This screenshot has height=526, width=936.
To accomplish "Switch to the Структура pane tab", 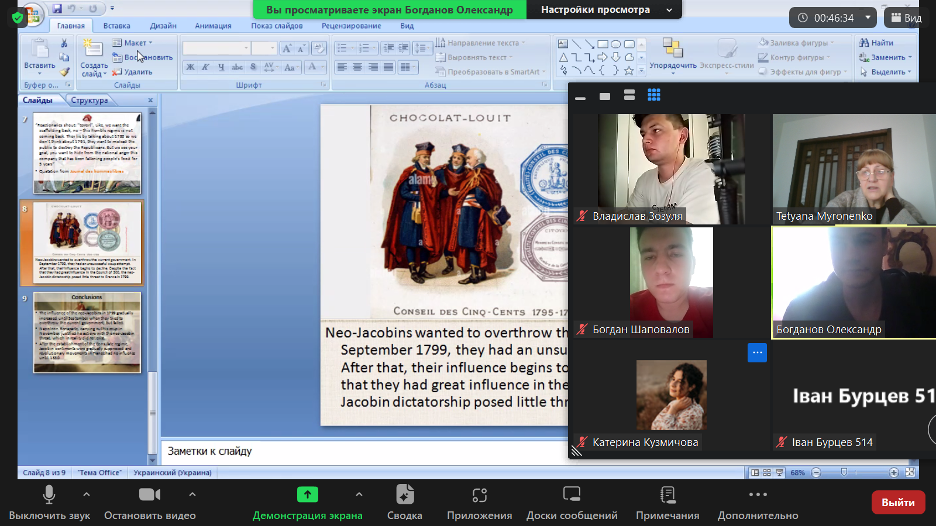I will 90,101.
